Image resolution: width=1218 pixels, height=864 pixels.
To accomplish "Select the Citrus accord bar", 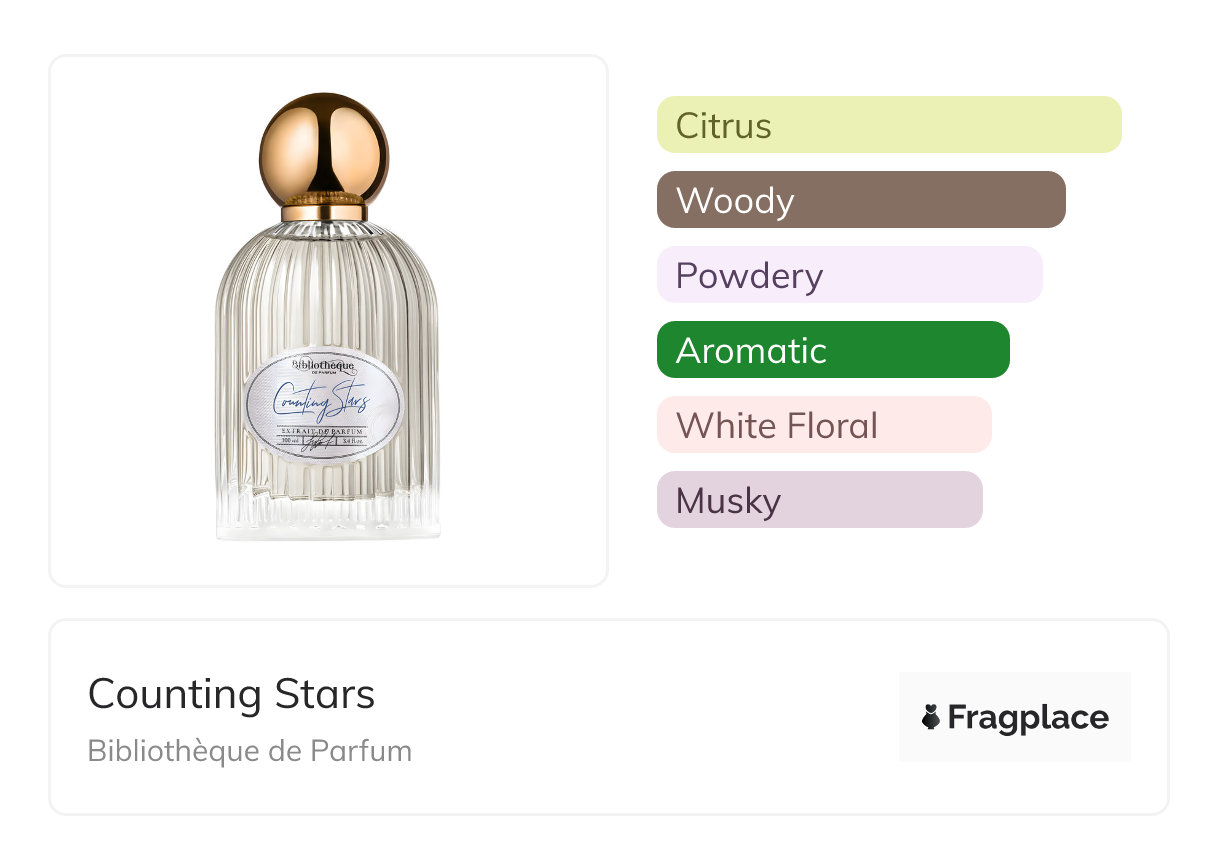I will click(888, 125).
